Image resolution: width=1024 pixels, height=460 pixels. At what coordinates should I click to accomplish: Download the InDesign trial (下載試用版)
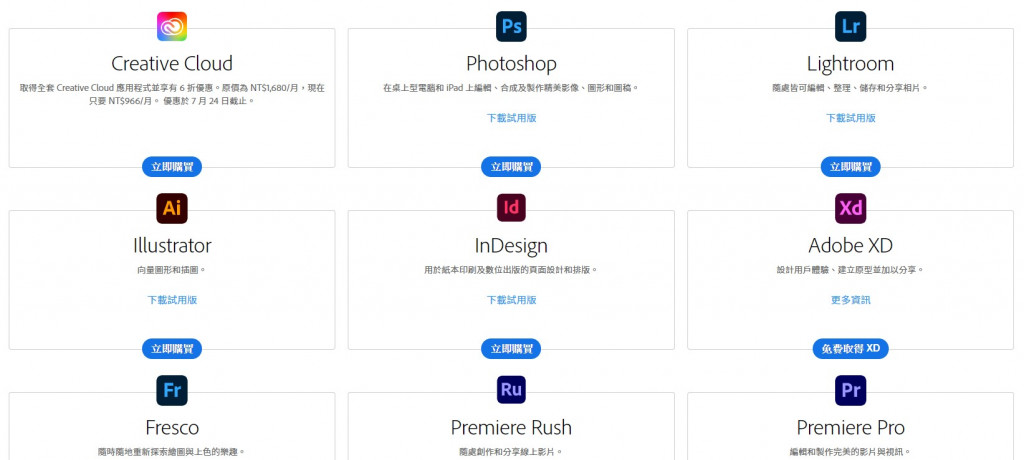511,300
